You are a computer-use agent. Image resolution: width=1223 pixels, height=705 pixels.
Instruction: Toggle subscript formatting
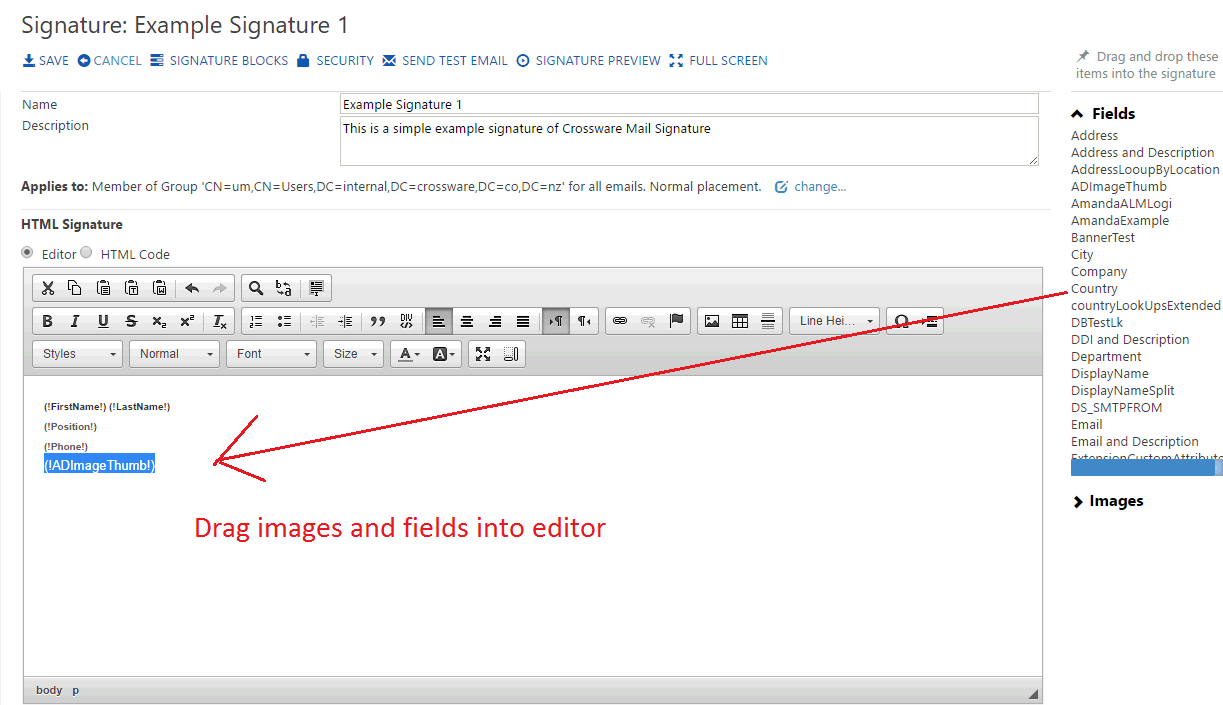click(x=159, y=321)
